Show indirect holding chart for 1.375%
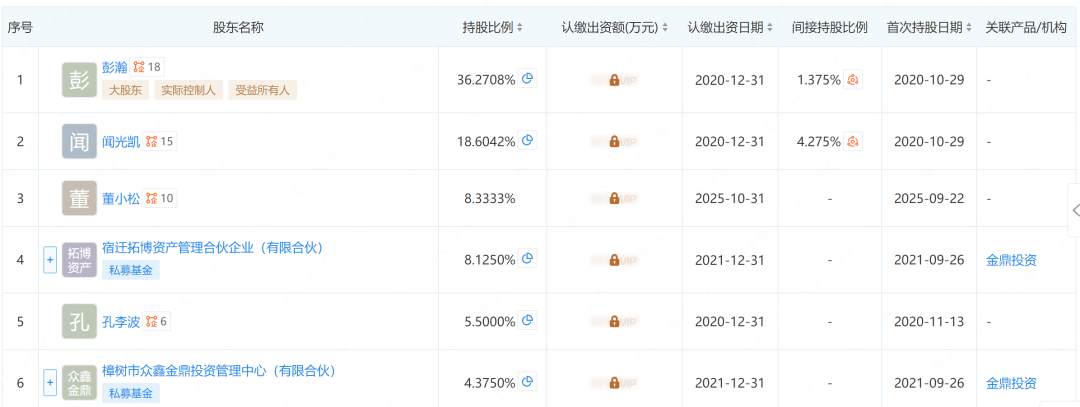This screenshot has height=407, width=1080. pyautogui.click(x=853, y=80)
